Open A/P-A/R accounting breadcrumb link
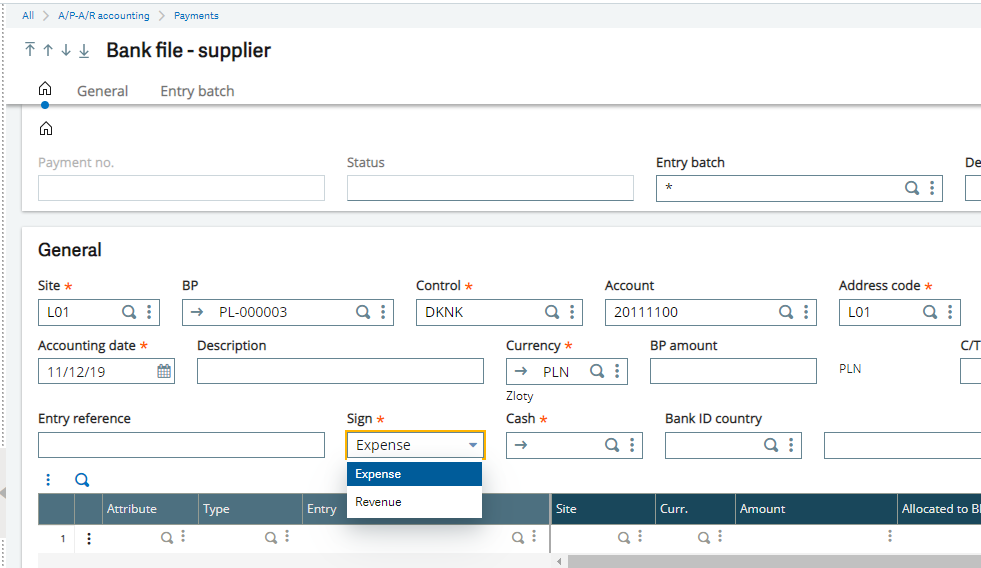 coord(104,16)
